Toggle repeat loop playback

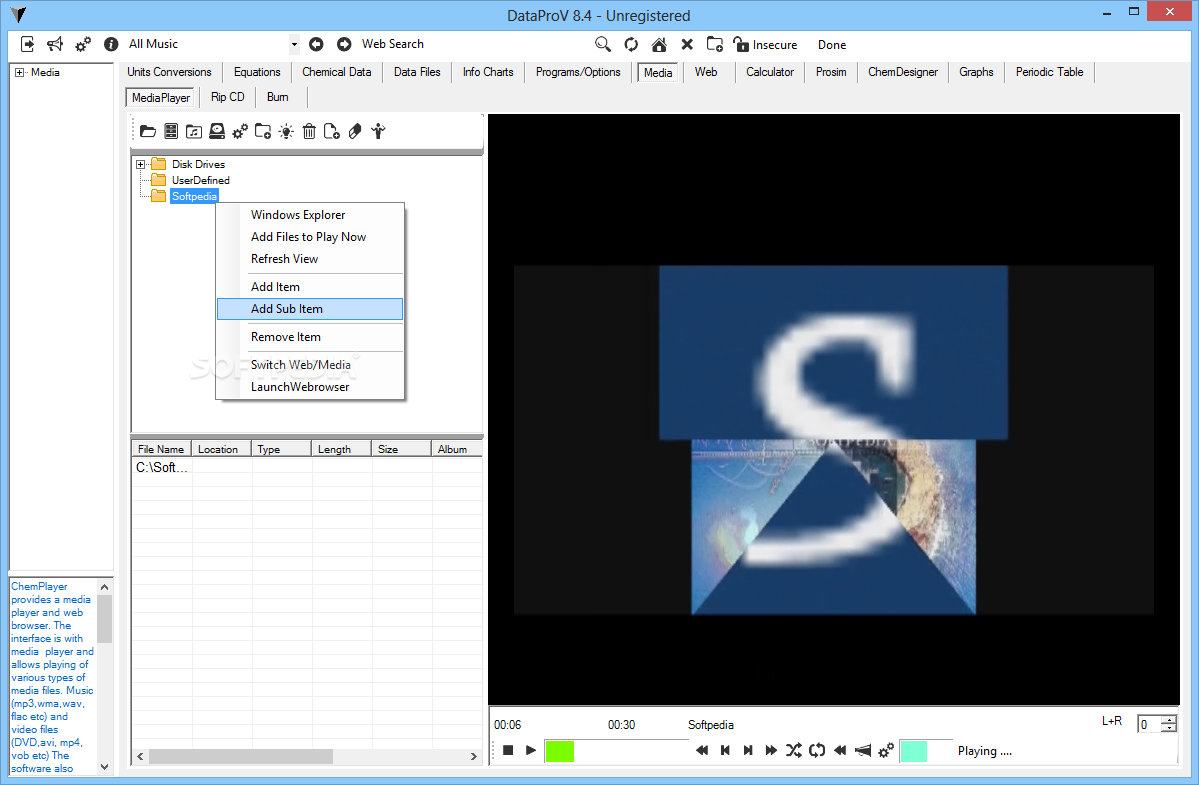[x=817, y=751]
